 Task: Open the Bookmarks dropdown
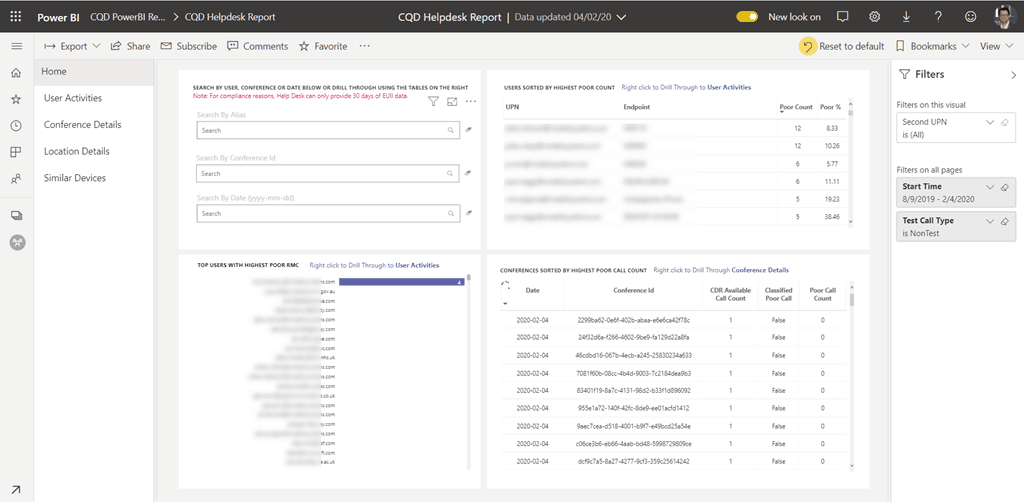[932, 46]
